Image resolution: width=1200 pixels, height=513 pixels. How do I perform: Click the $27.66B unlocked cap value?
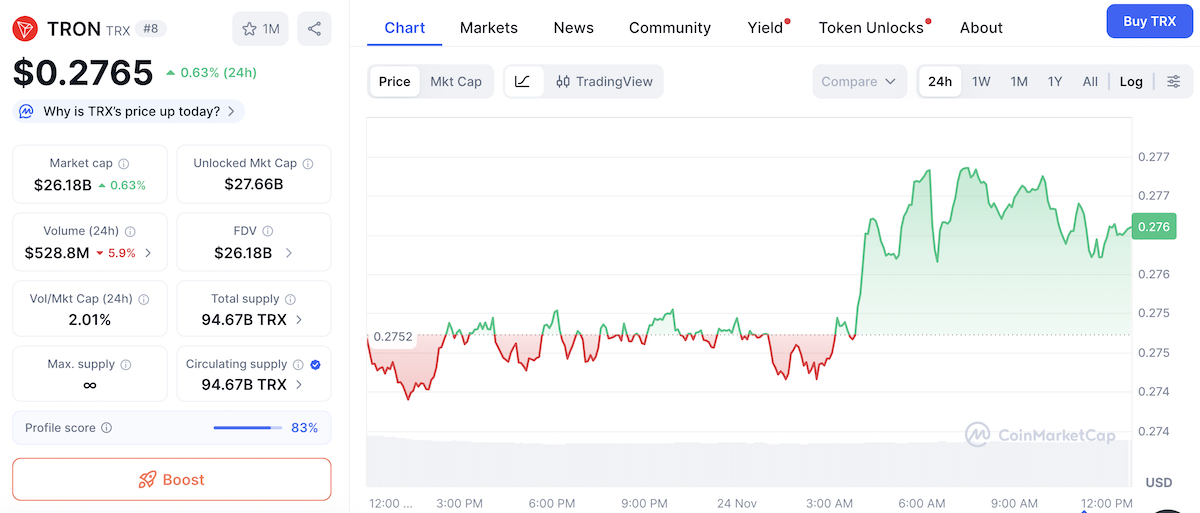click(254, 185)
